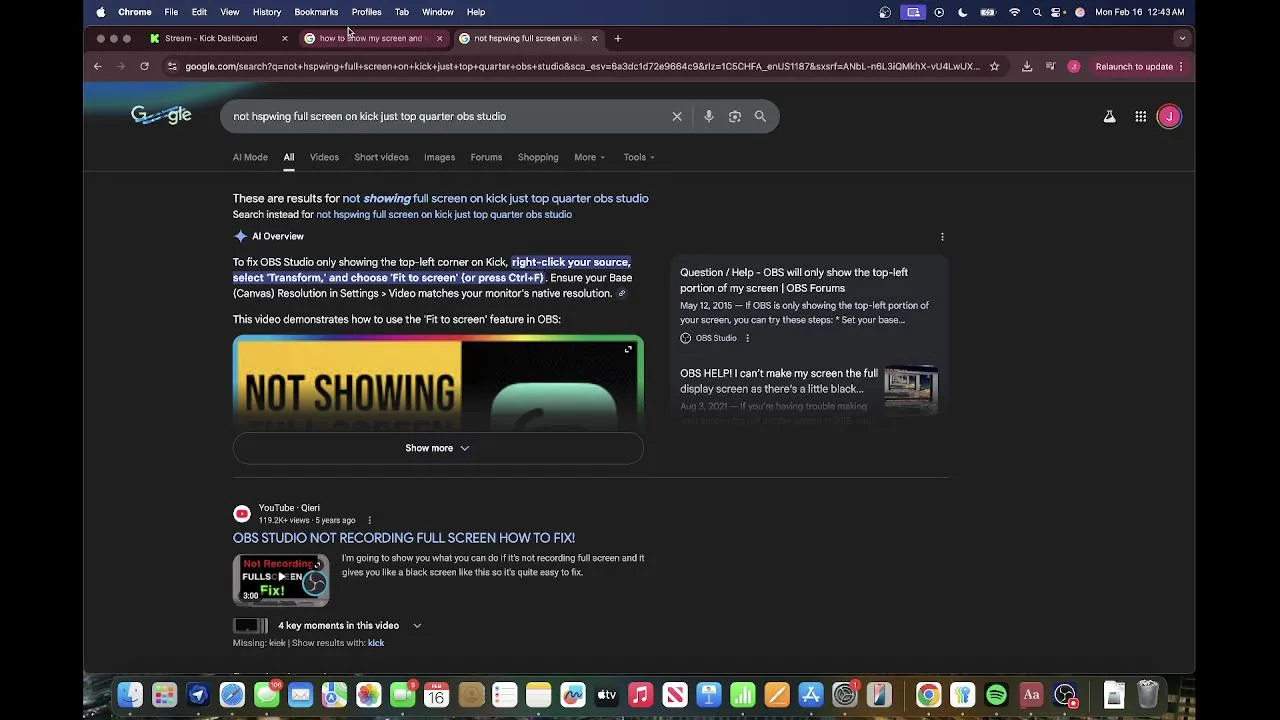Close the 'how to show my screen' tab

(439, 38)
